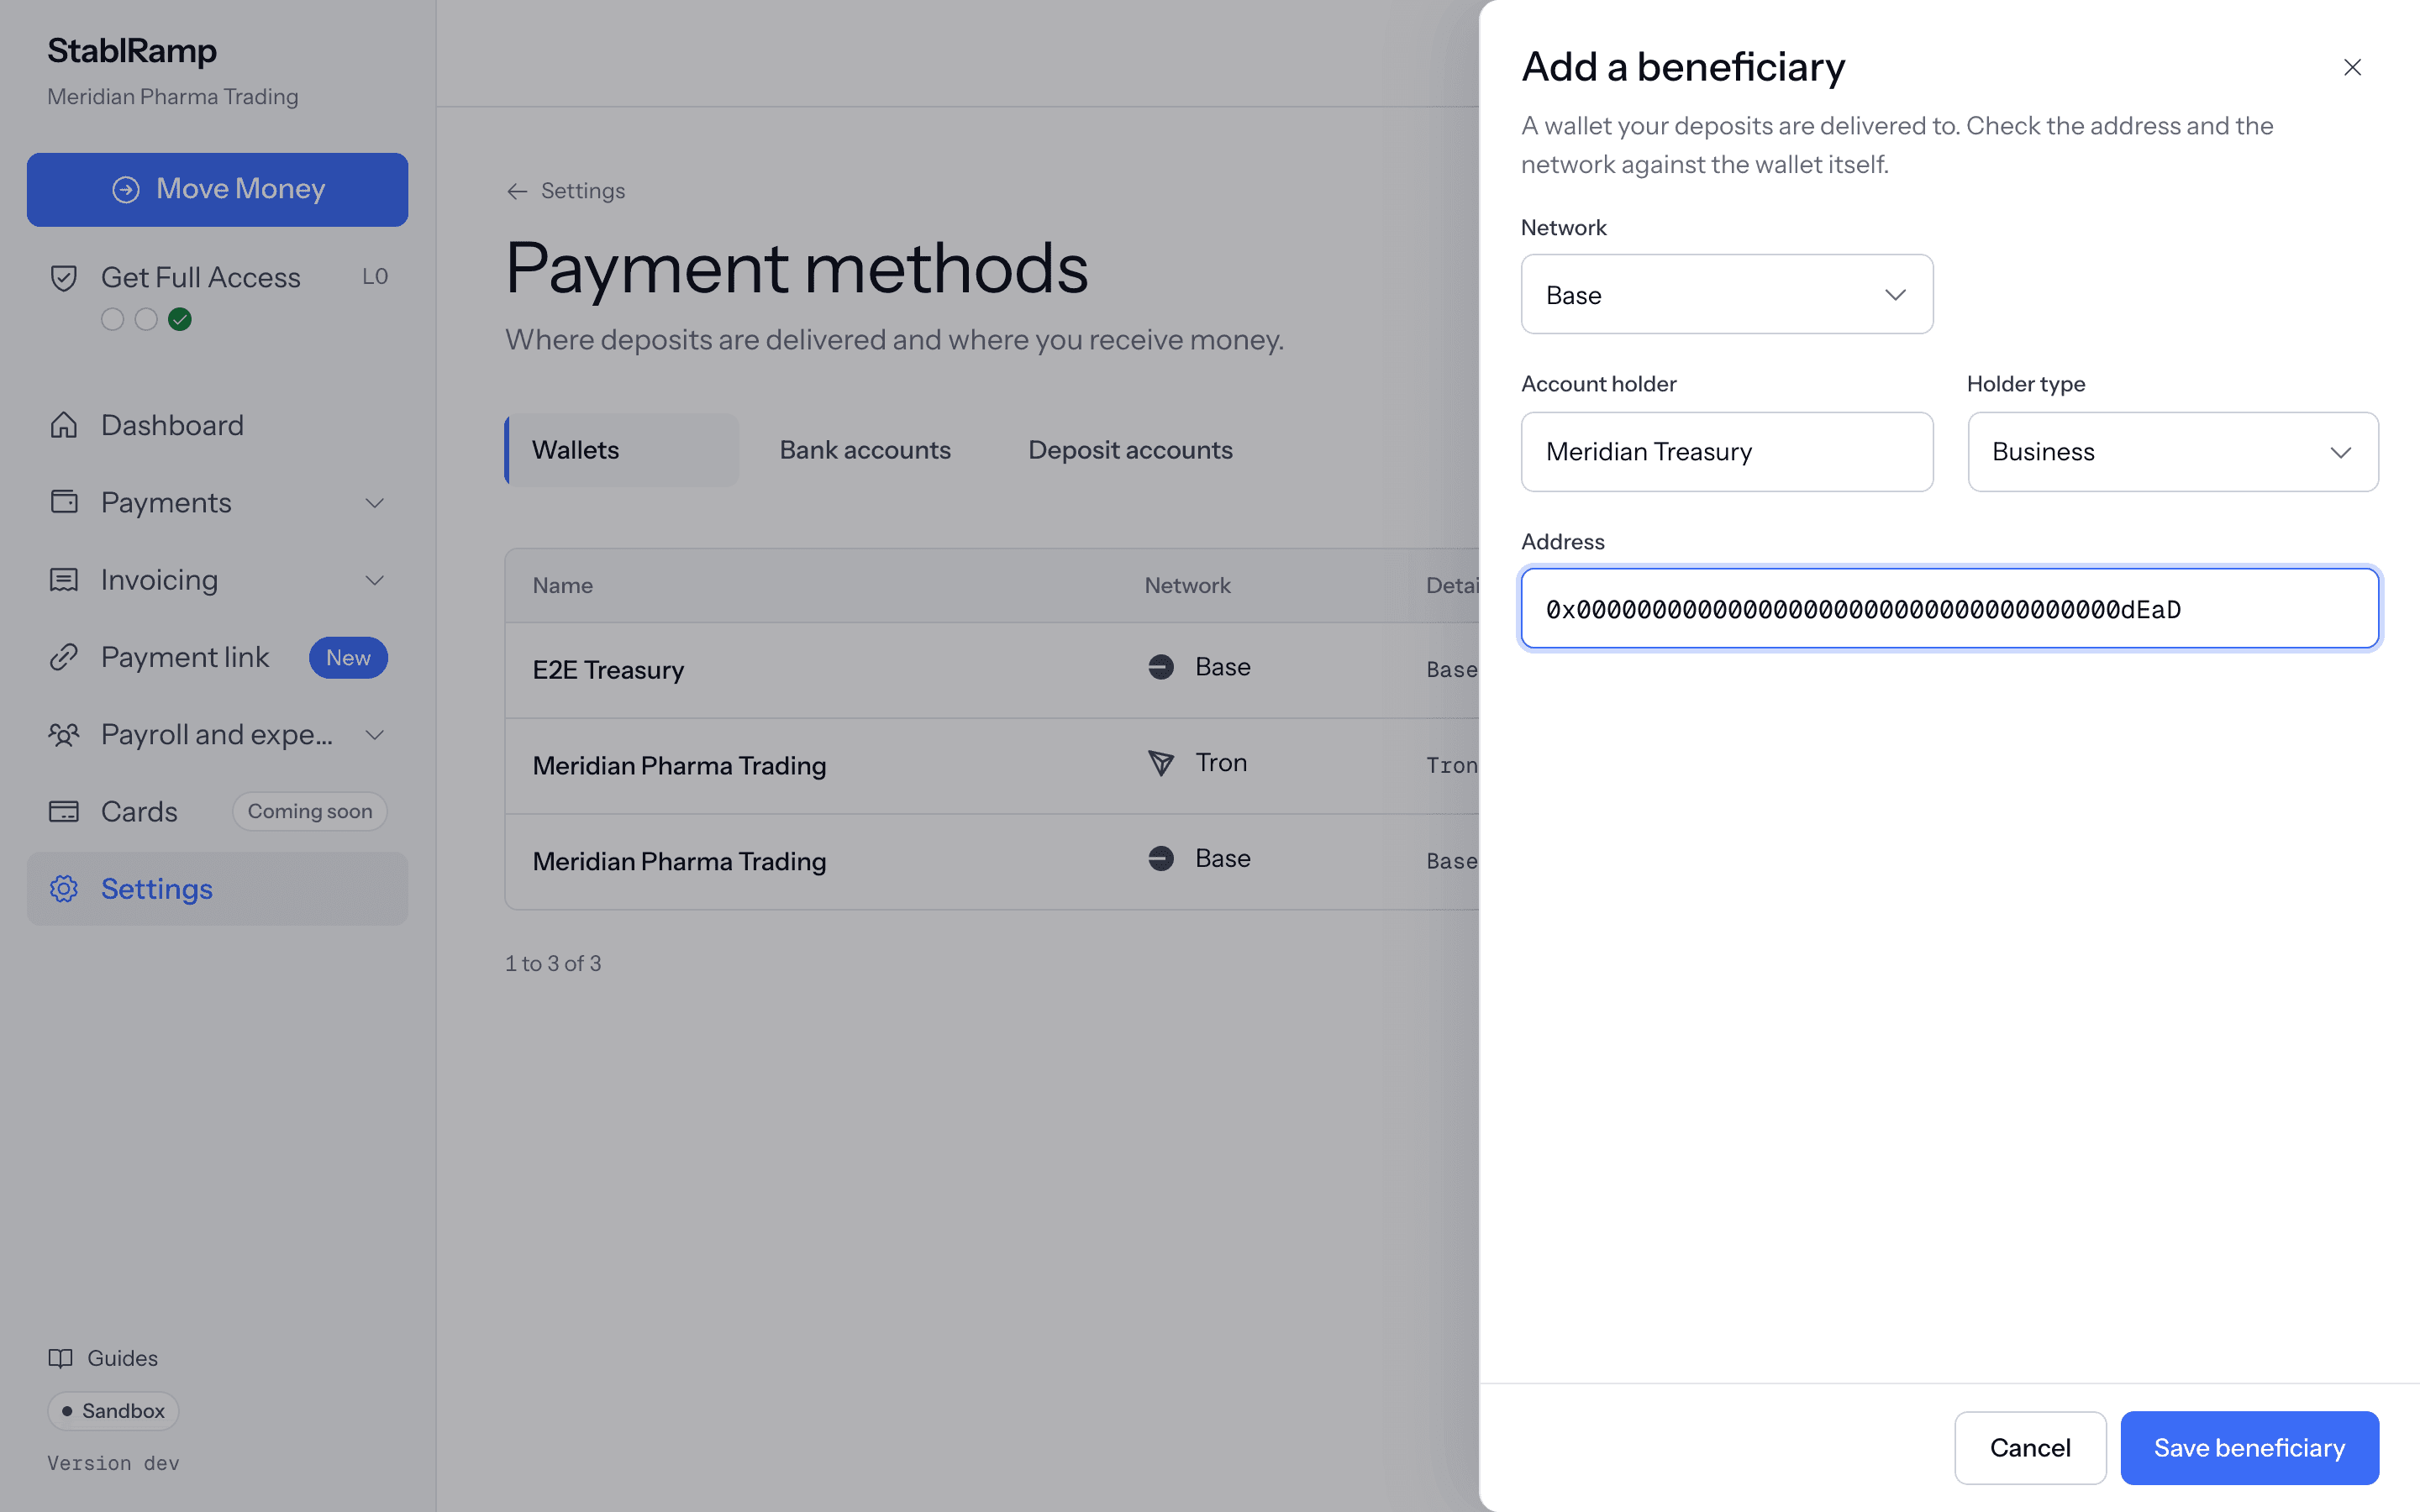Screen dimensions: 2420x1512
Task: Click the Payroll people icon
Action: point(64,735)
